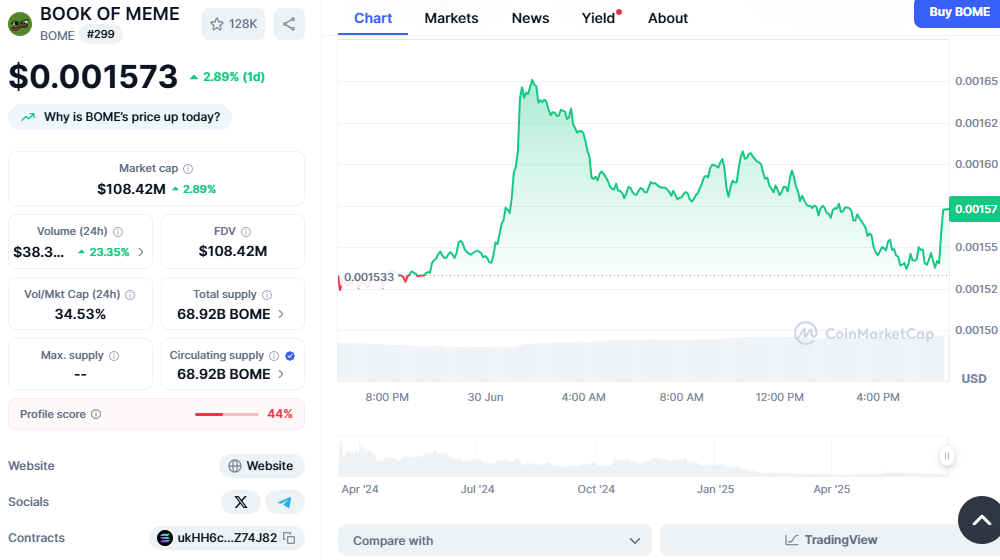Click the $108.42M market cap value
The width and height of the screenshot is (1000, 560).
[131, 189]
